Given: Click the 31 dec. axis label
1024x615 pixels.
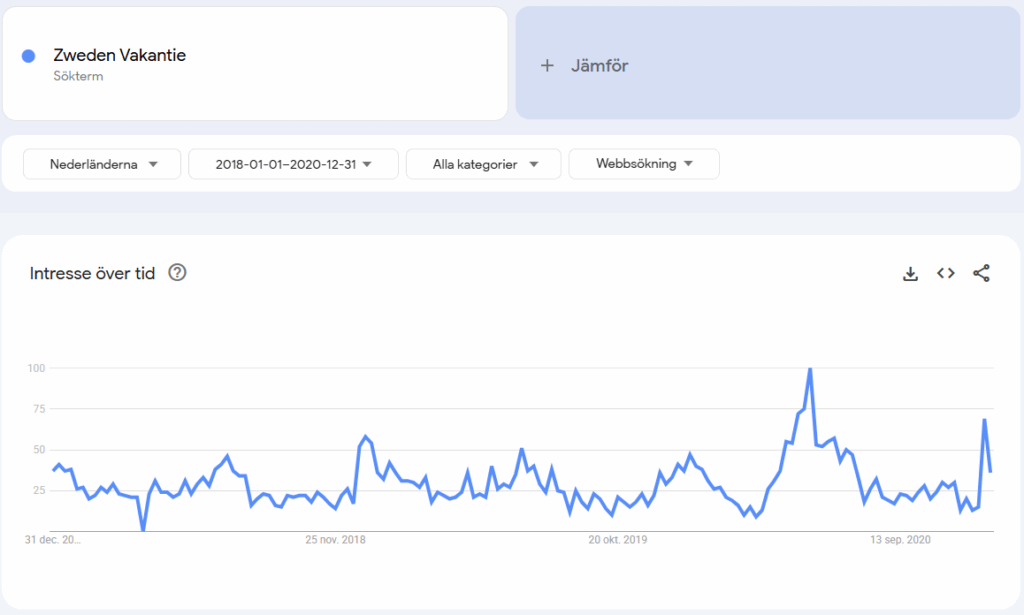Looking at the screenshot, I should (x=53, y=540).
